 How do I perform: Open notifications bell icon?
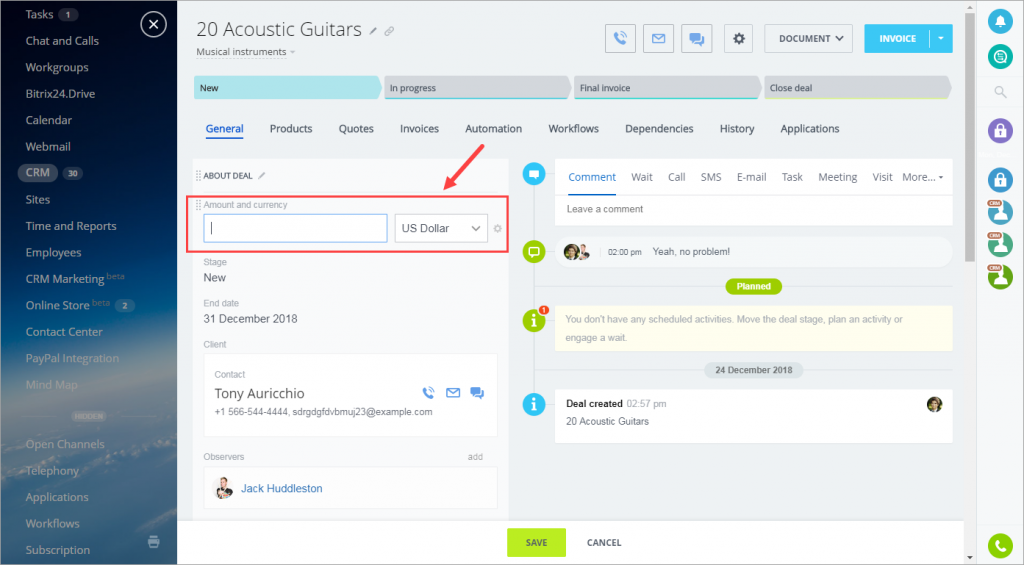(1000, 21)
